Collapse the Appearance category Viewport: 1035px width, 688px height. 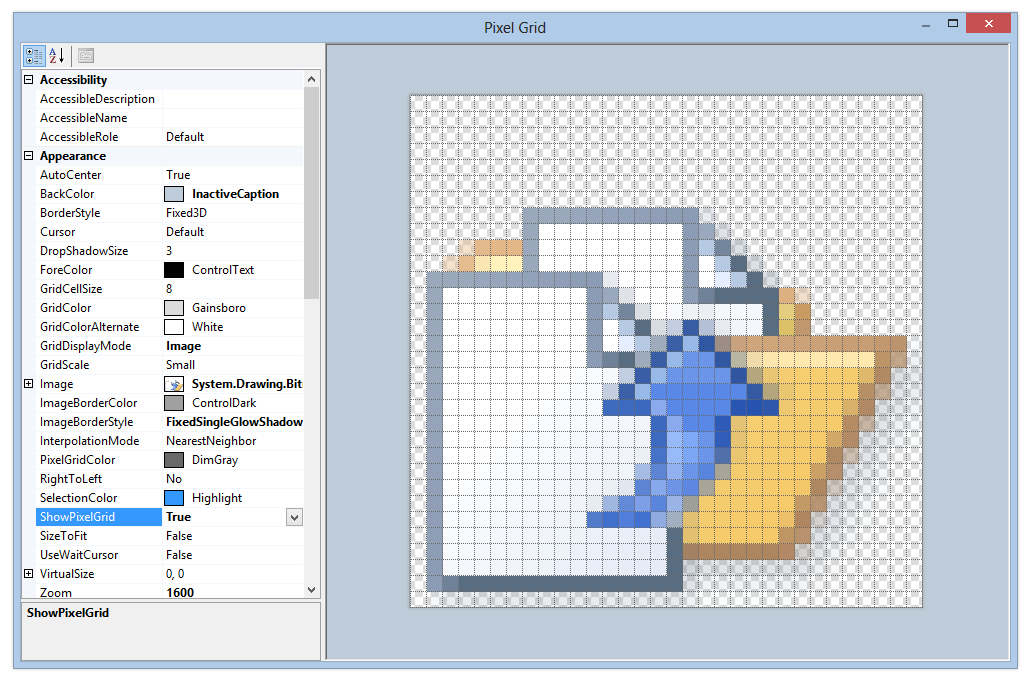tap(28, 156)
